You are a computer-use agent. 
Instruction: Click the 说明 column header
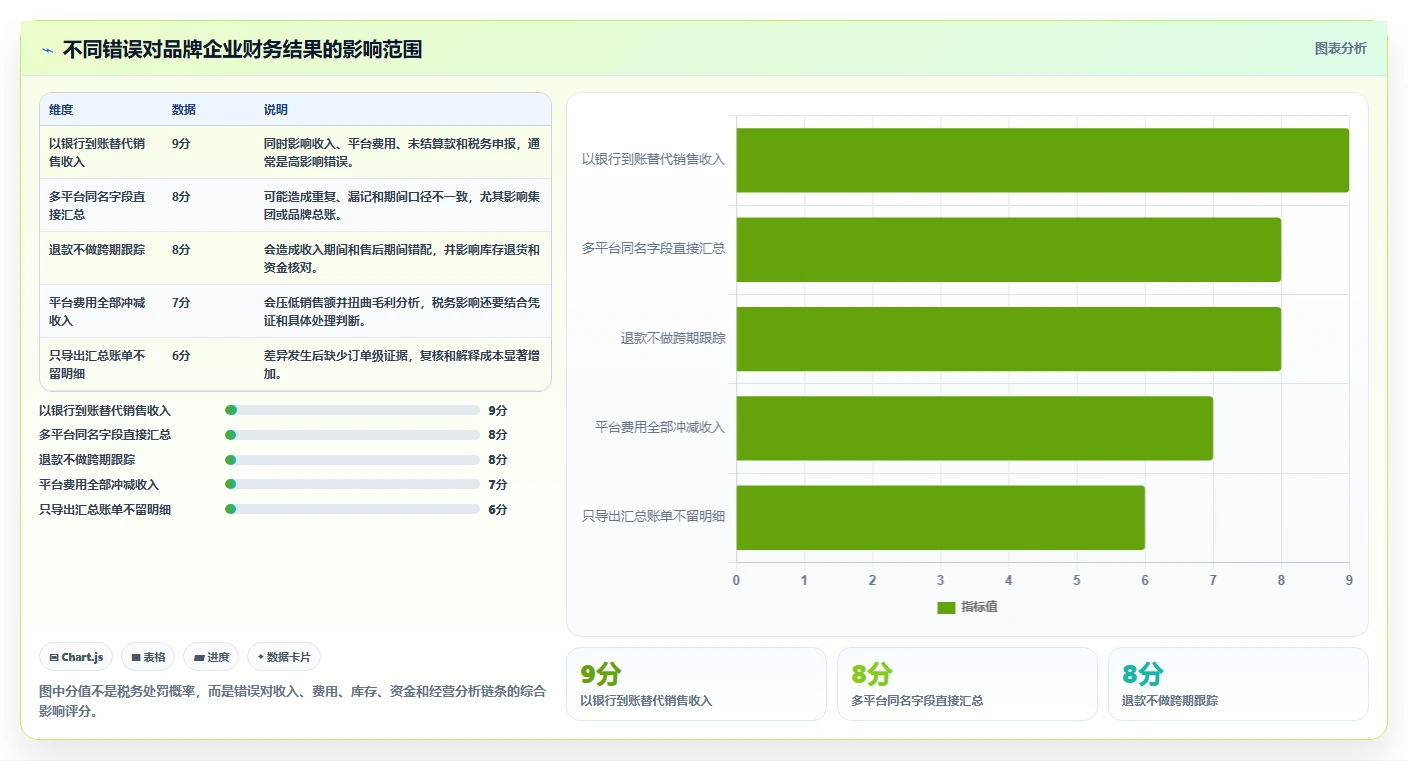click(276, 109)
